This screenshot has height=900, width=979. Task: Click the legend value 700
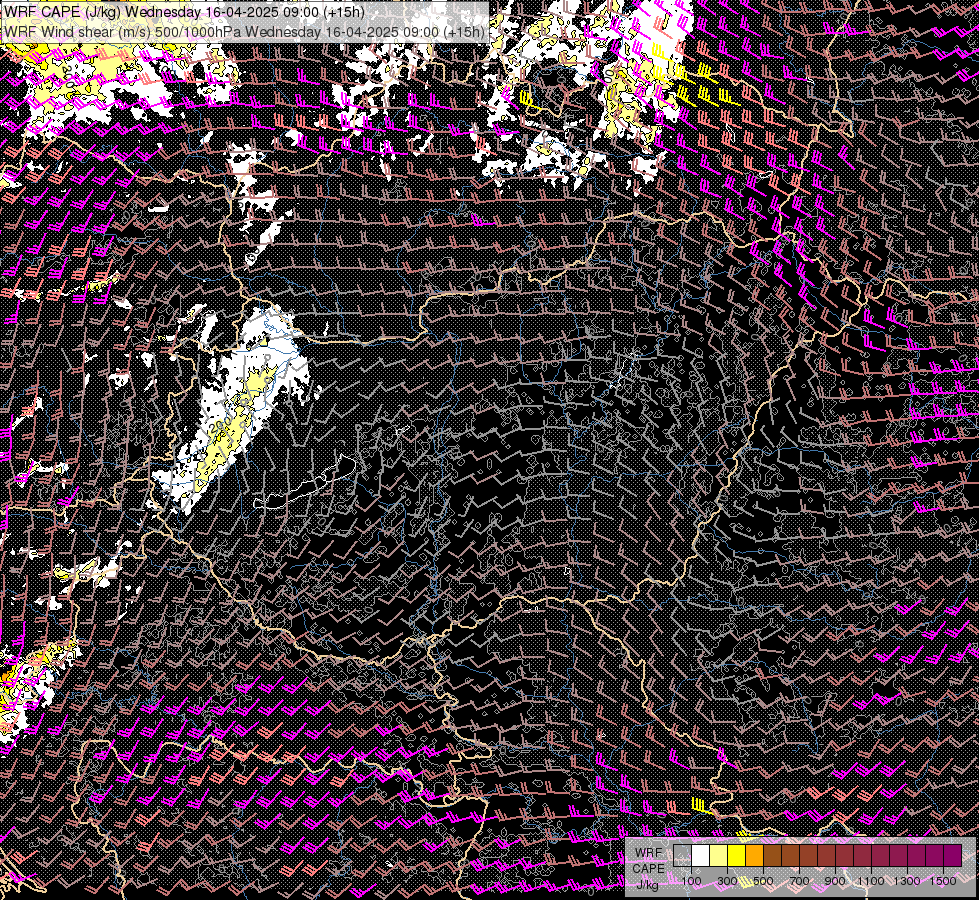800,881
